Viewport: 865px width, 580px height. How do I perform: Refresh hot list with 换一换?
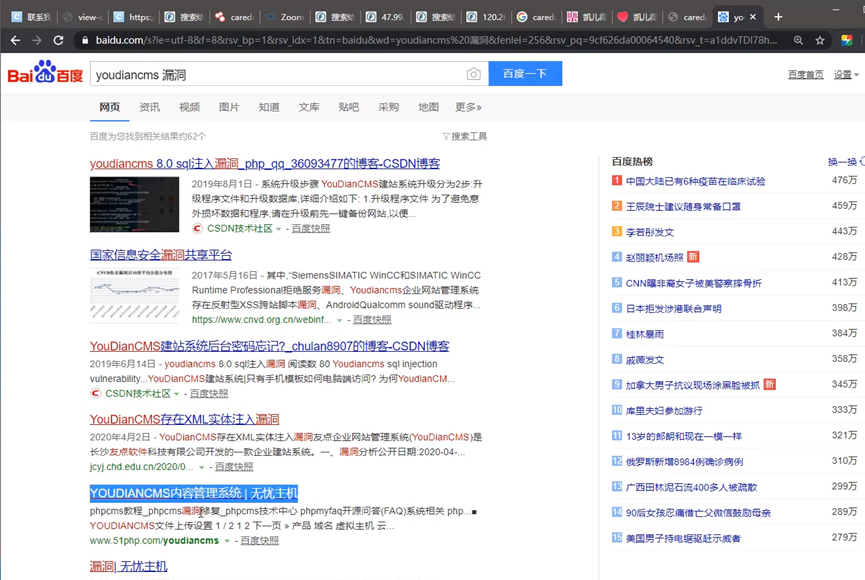pyautogui.click(x=842, y=162)
